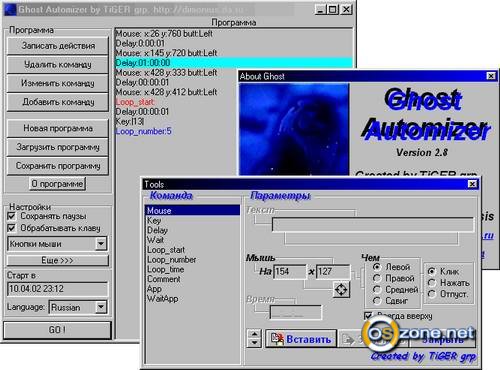500x370 pixels.
Task: Click Добавить команду button
Action: [58, 102]
